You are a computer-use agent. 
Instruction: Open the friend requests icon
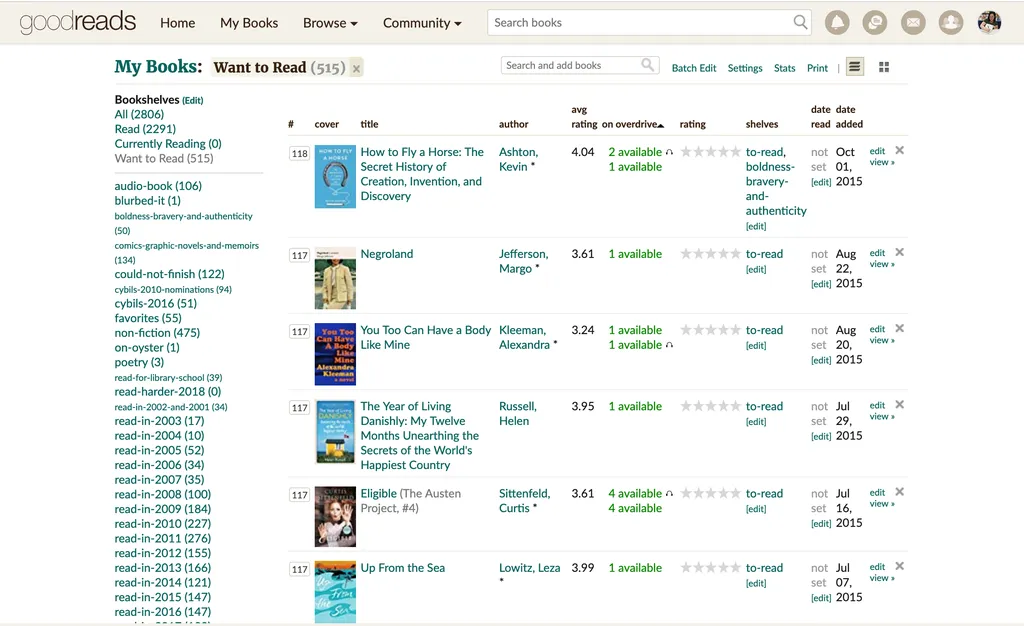click(951, 23)
